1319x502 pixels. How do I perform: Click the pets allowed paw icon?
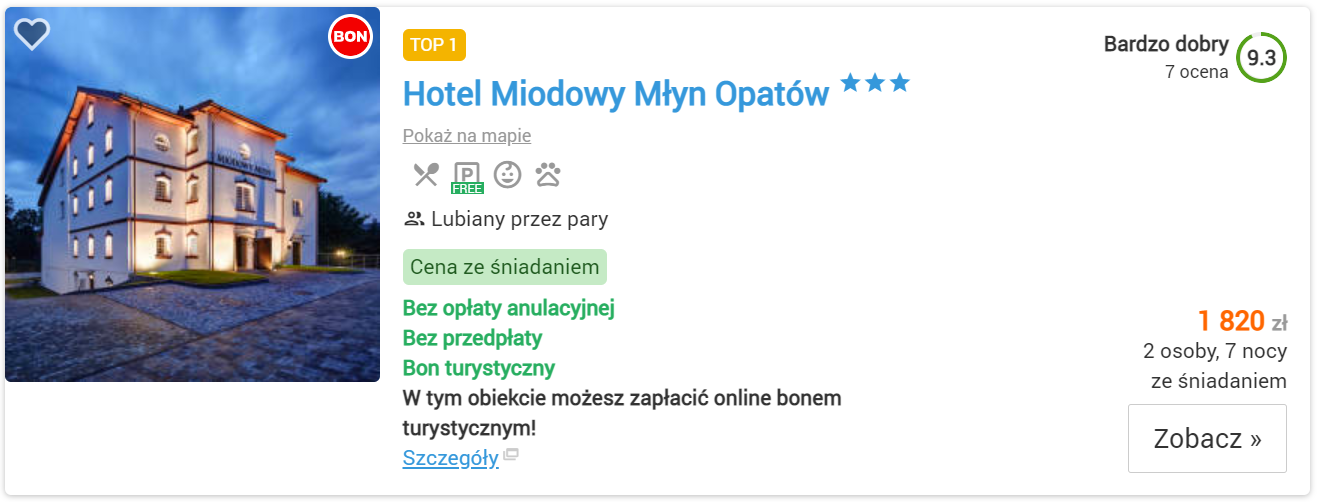tap(548, 175)
